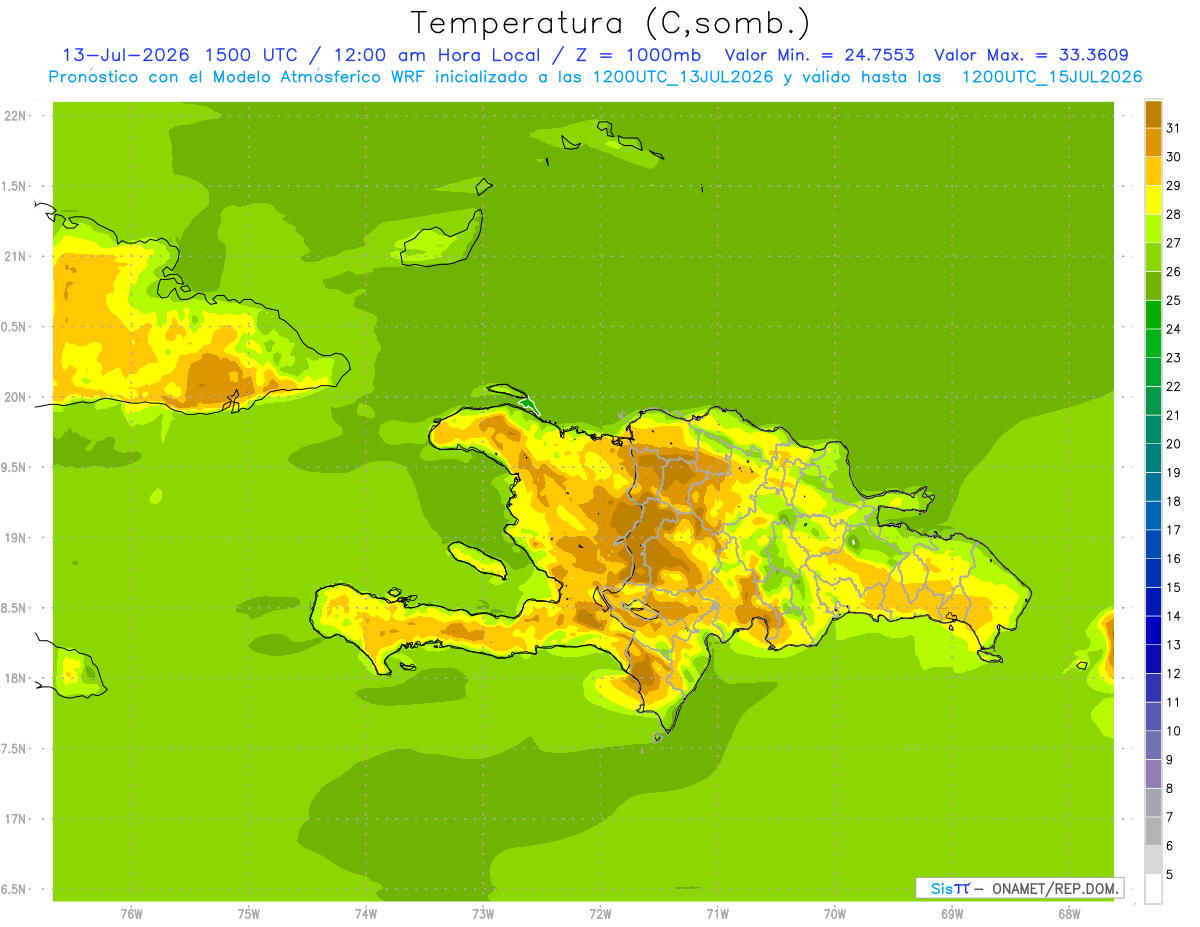Click the "72W" longitude label

coord(600,913)
